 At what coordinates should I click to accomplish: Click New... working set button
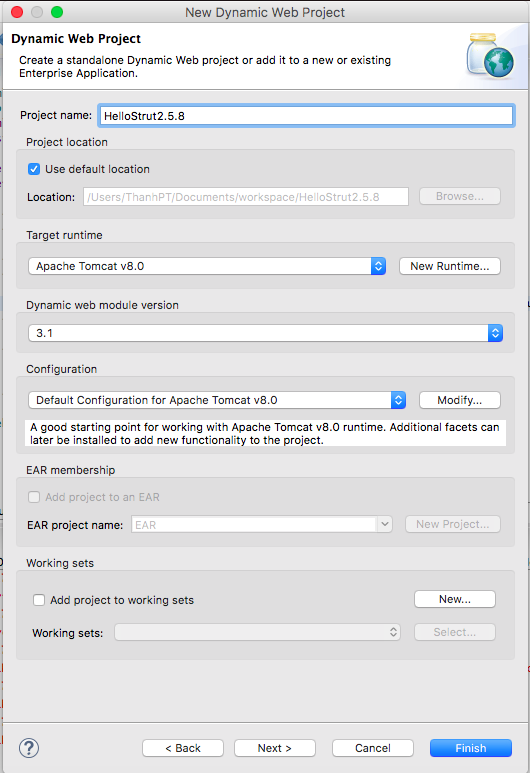pyautogui.click(x=455, y=599)
